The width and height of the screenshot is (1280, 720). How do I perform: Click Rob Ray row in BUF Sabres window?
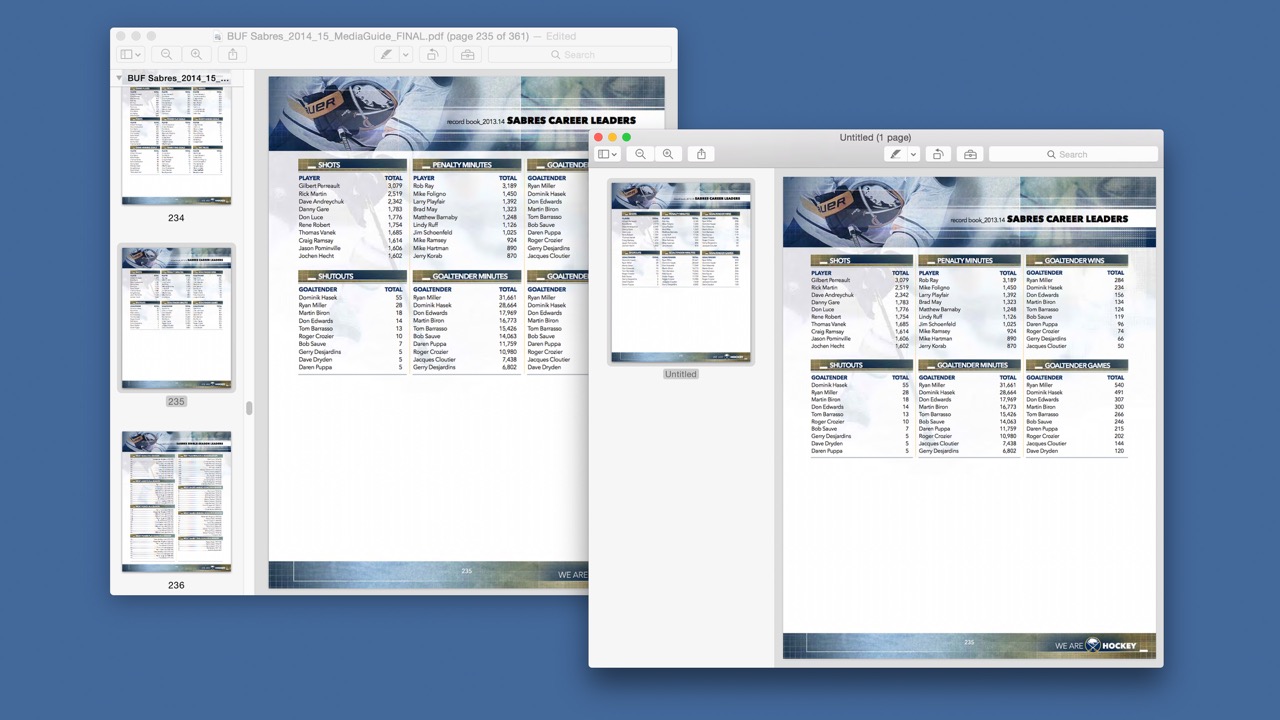tap(465, 186)
